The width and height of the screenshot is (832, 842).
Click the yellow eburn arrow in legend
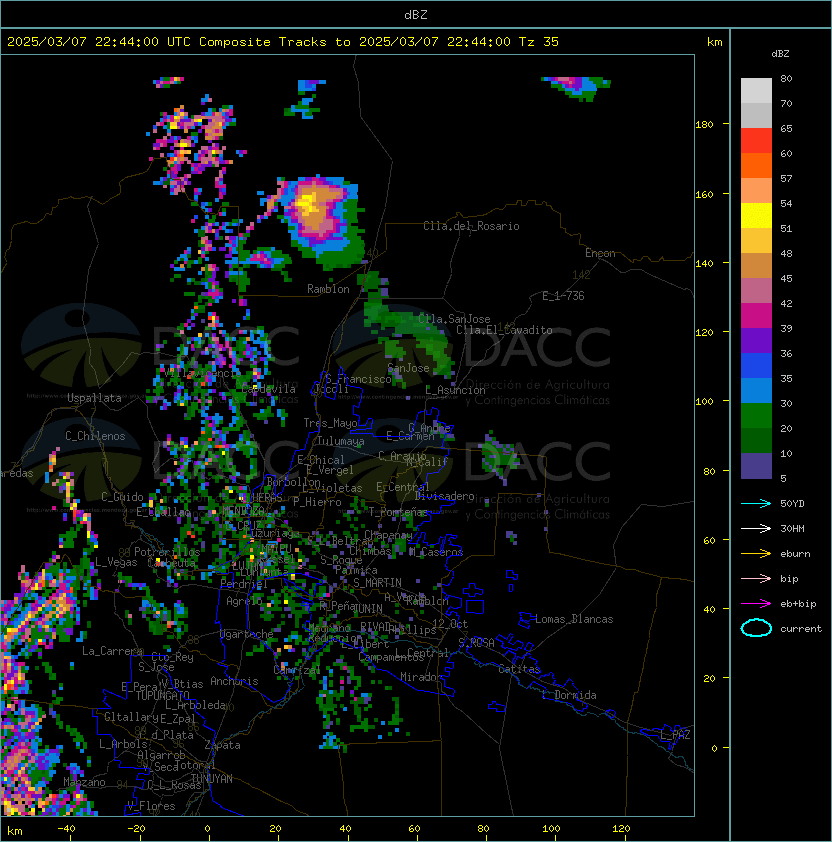[756, 554]
